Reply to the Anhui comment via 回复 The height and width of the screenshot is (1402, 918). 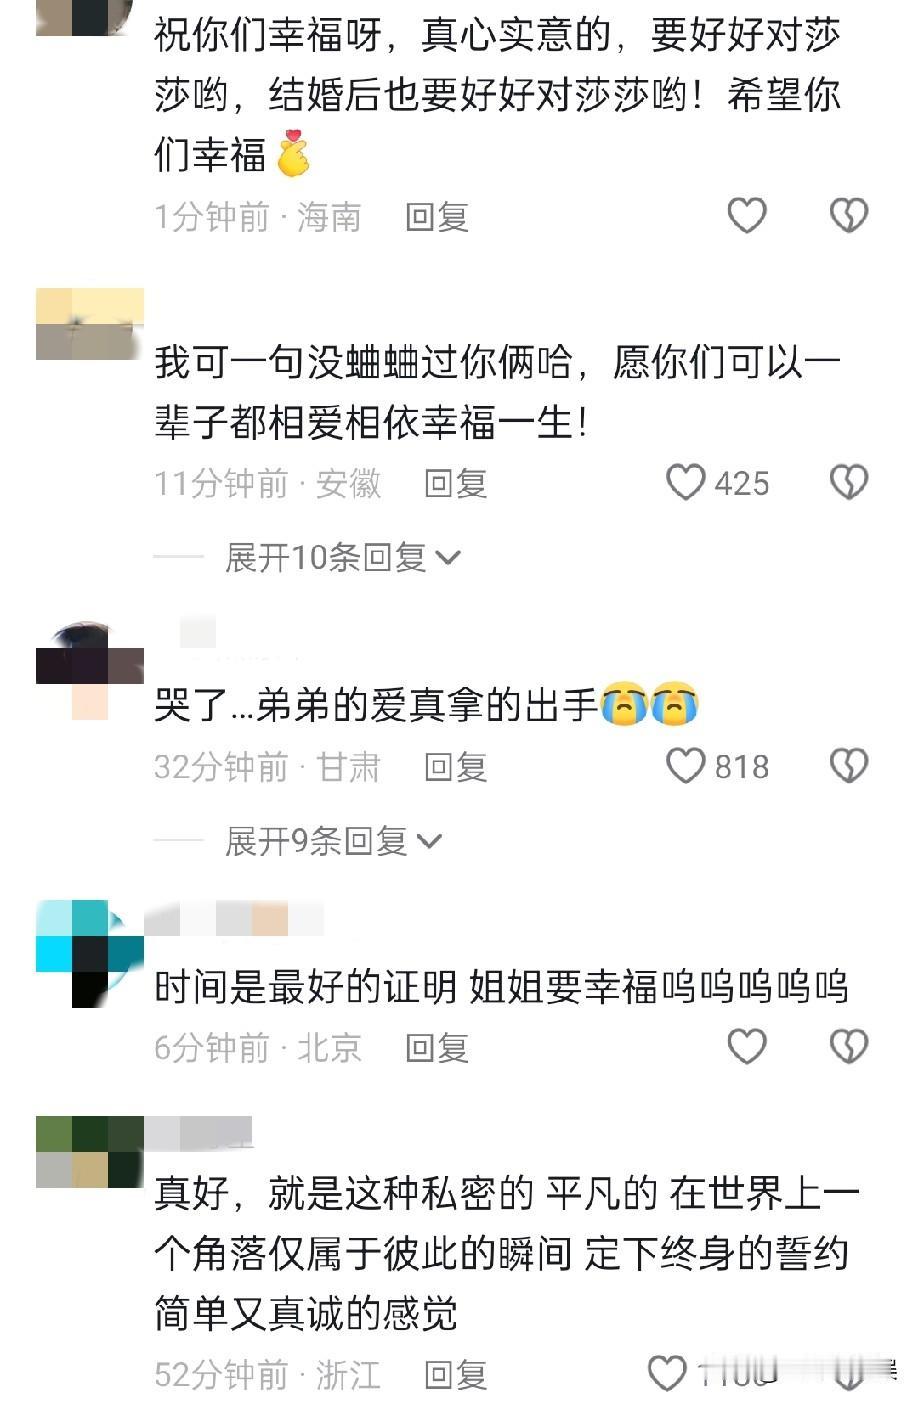coord(456,484)
